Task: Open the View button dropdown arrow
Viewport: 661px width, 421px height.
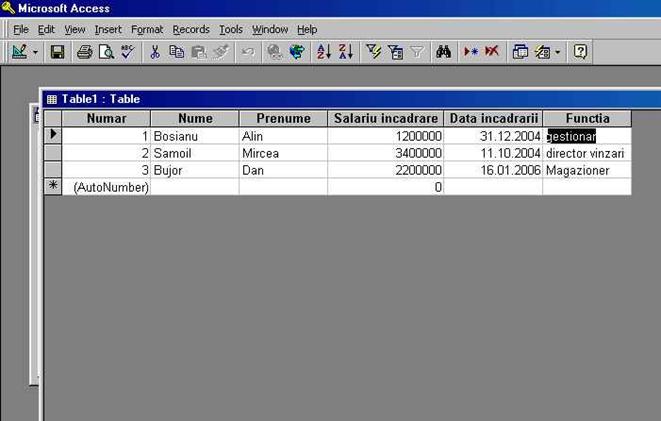Action: 36,51
